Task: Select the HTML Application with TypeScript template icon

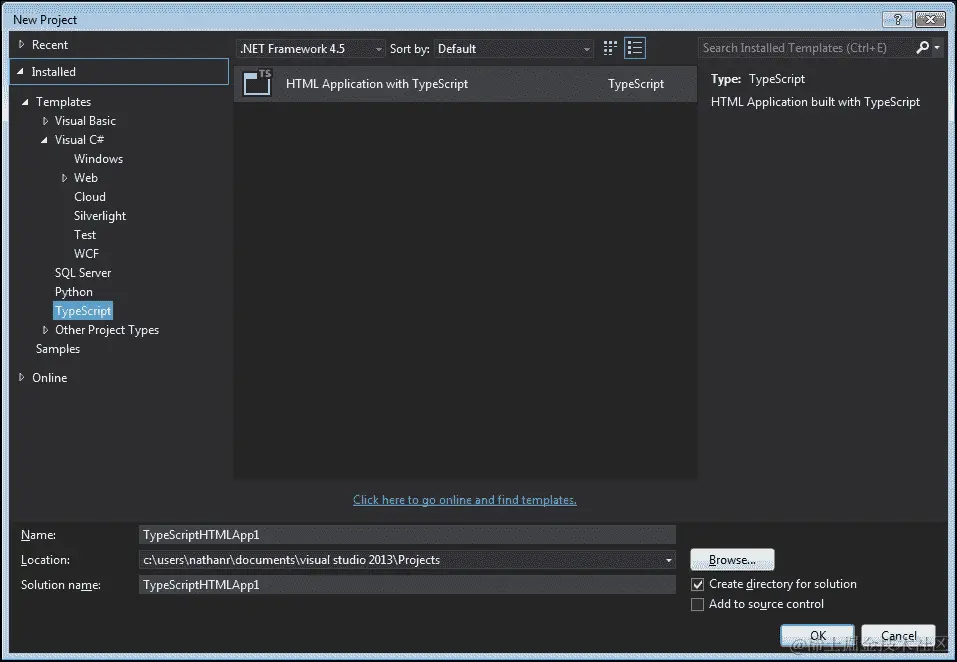Action: tap(257, 83)
